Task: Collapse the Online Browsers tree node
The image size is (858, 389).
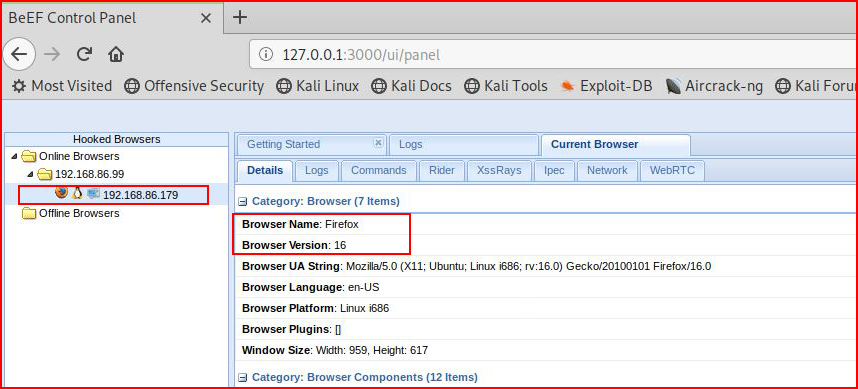Action: point(14,156)
